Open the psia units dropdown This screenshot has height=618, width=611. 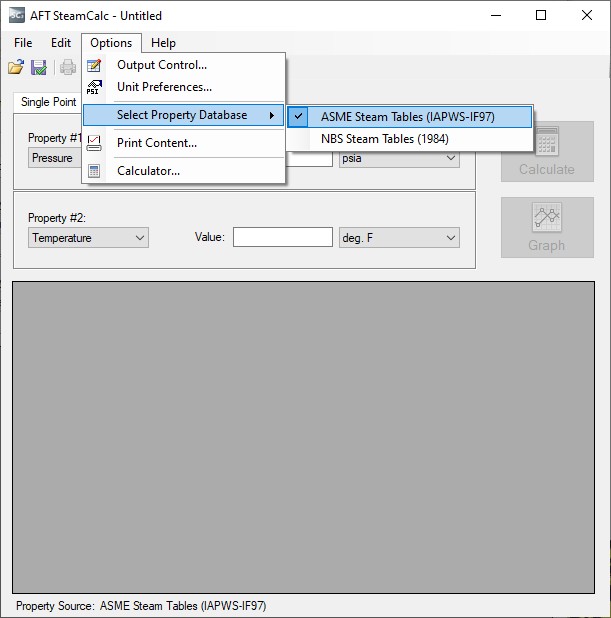(399, 158)
